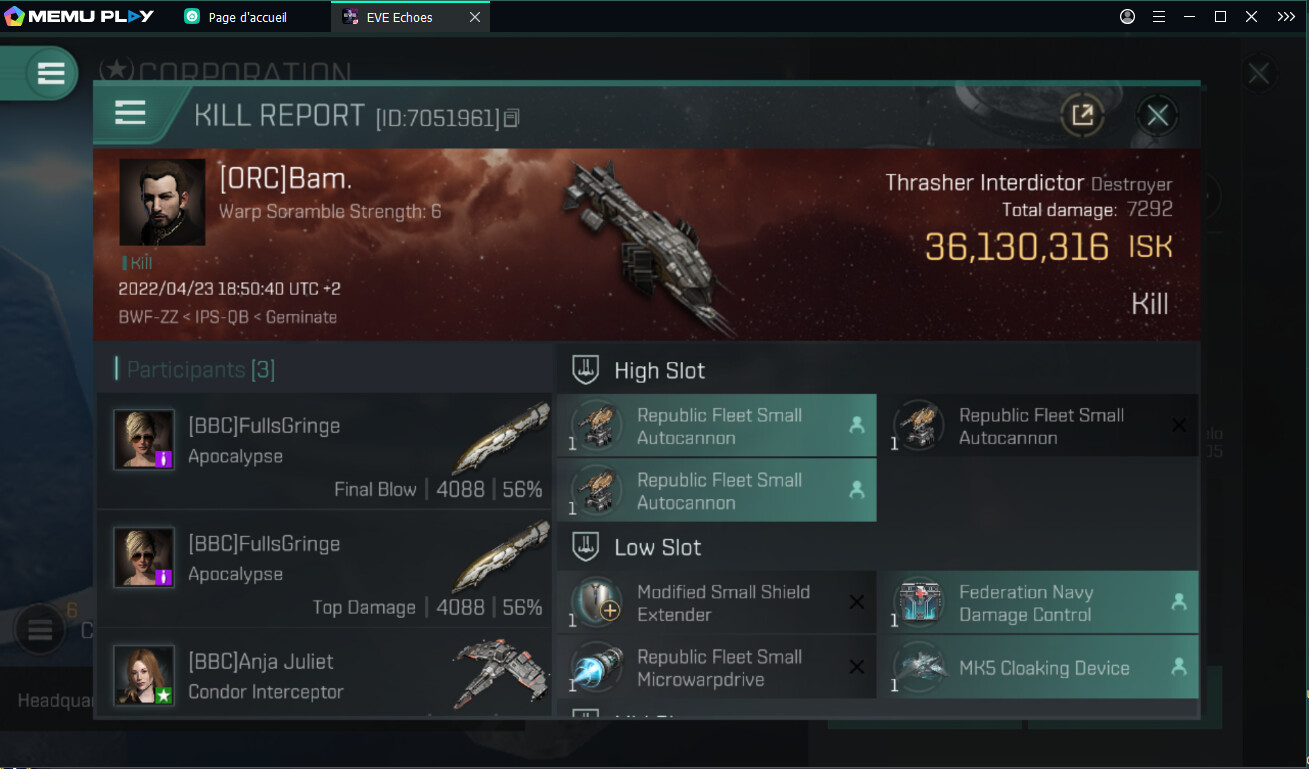The width and height of the screenshot is (1309, 769).
Task: Copy the kill report ID
Action: [512, 118]
